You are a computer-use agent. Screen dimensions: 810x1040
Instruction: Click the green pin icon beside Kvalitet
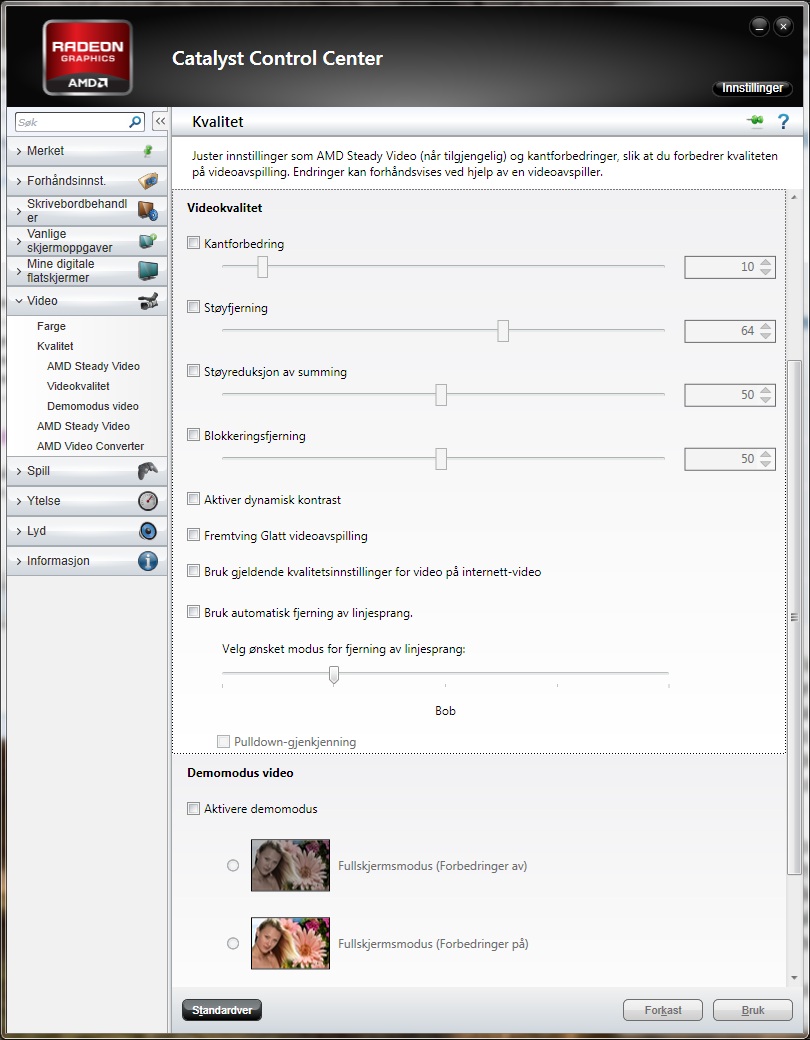(x=755, y=121)
